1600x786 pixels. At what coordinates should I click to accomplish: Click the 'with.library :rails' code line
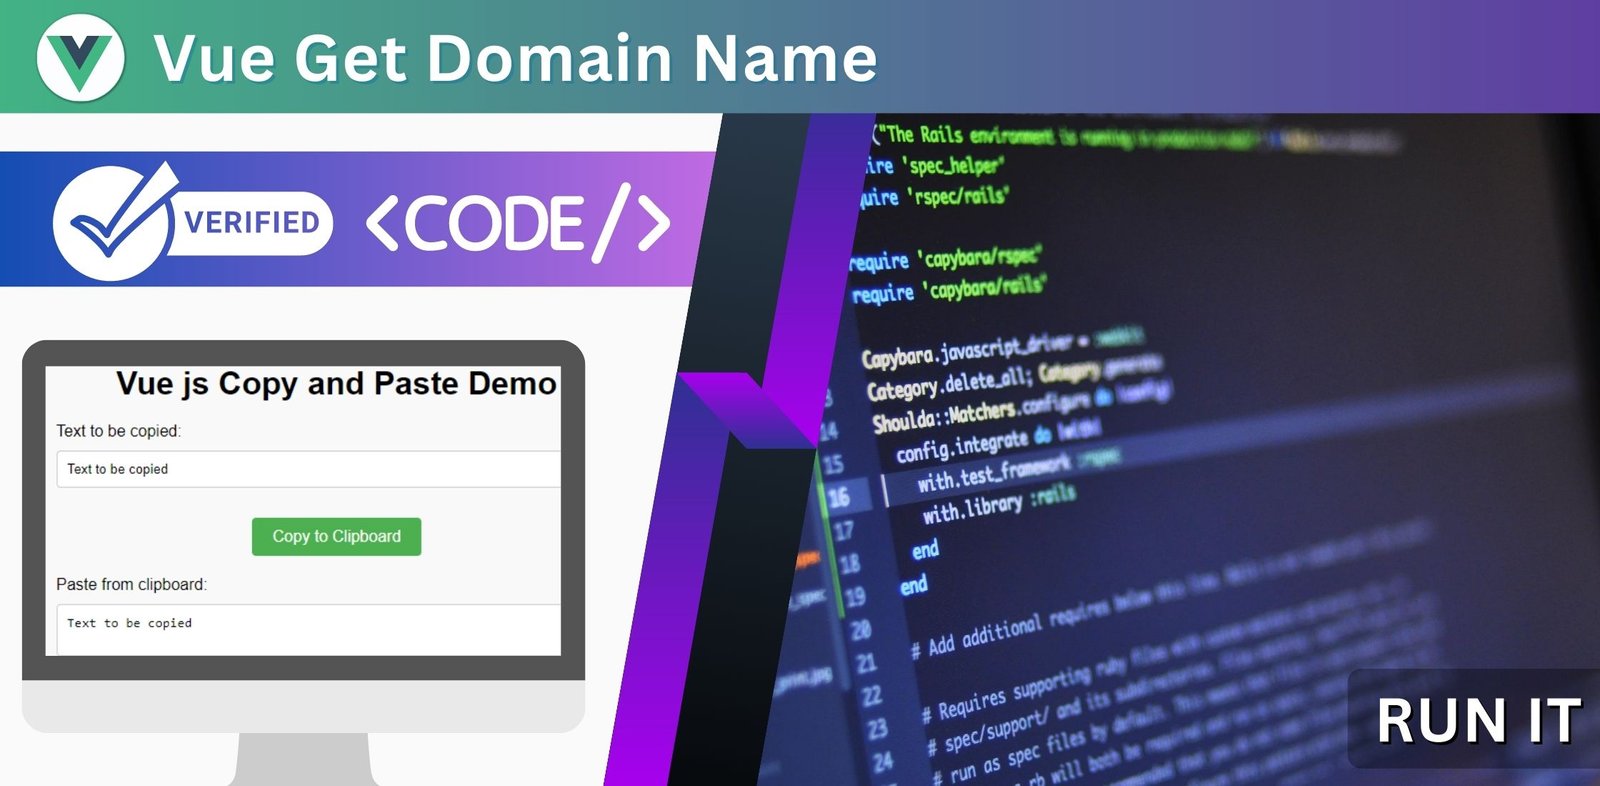click(998, 504)
